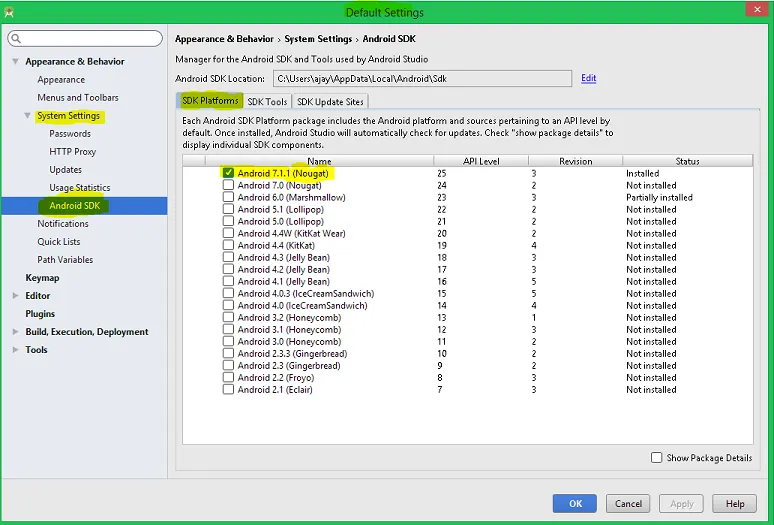Expand the Tools tree arrow
This screenshot has height=525, width=774.
coord(15,349)
